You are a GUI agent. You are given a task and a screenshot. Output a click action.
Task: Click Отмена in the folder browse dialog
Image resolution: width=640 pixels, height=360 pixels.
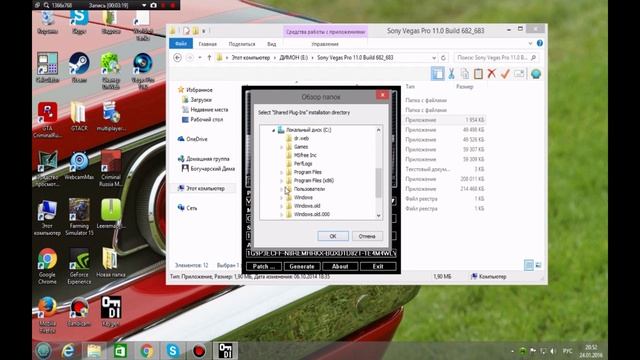point(367,236)
